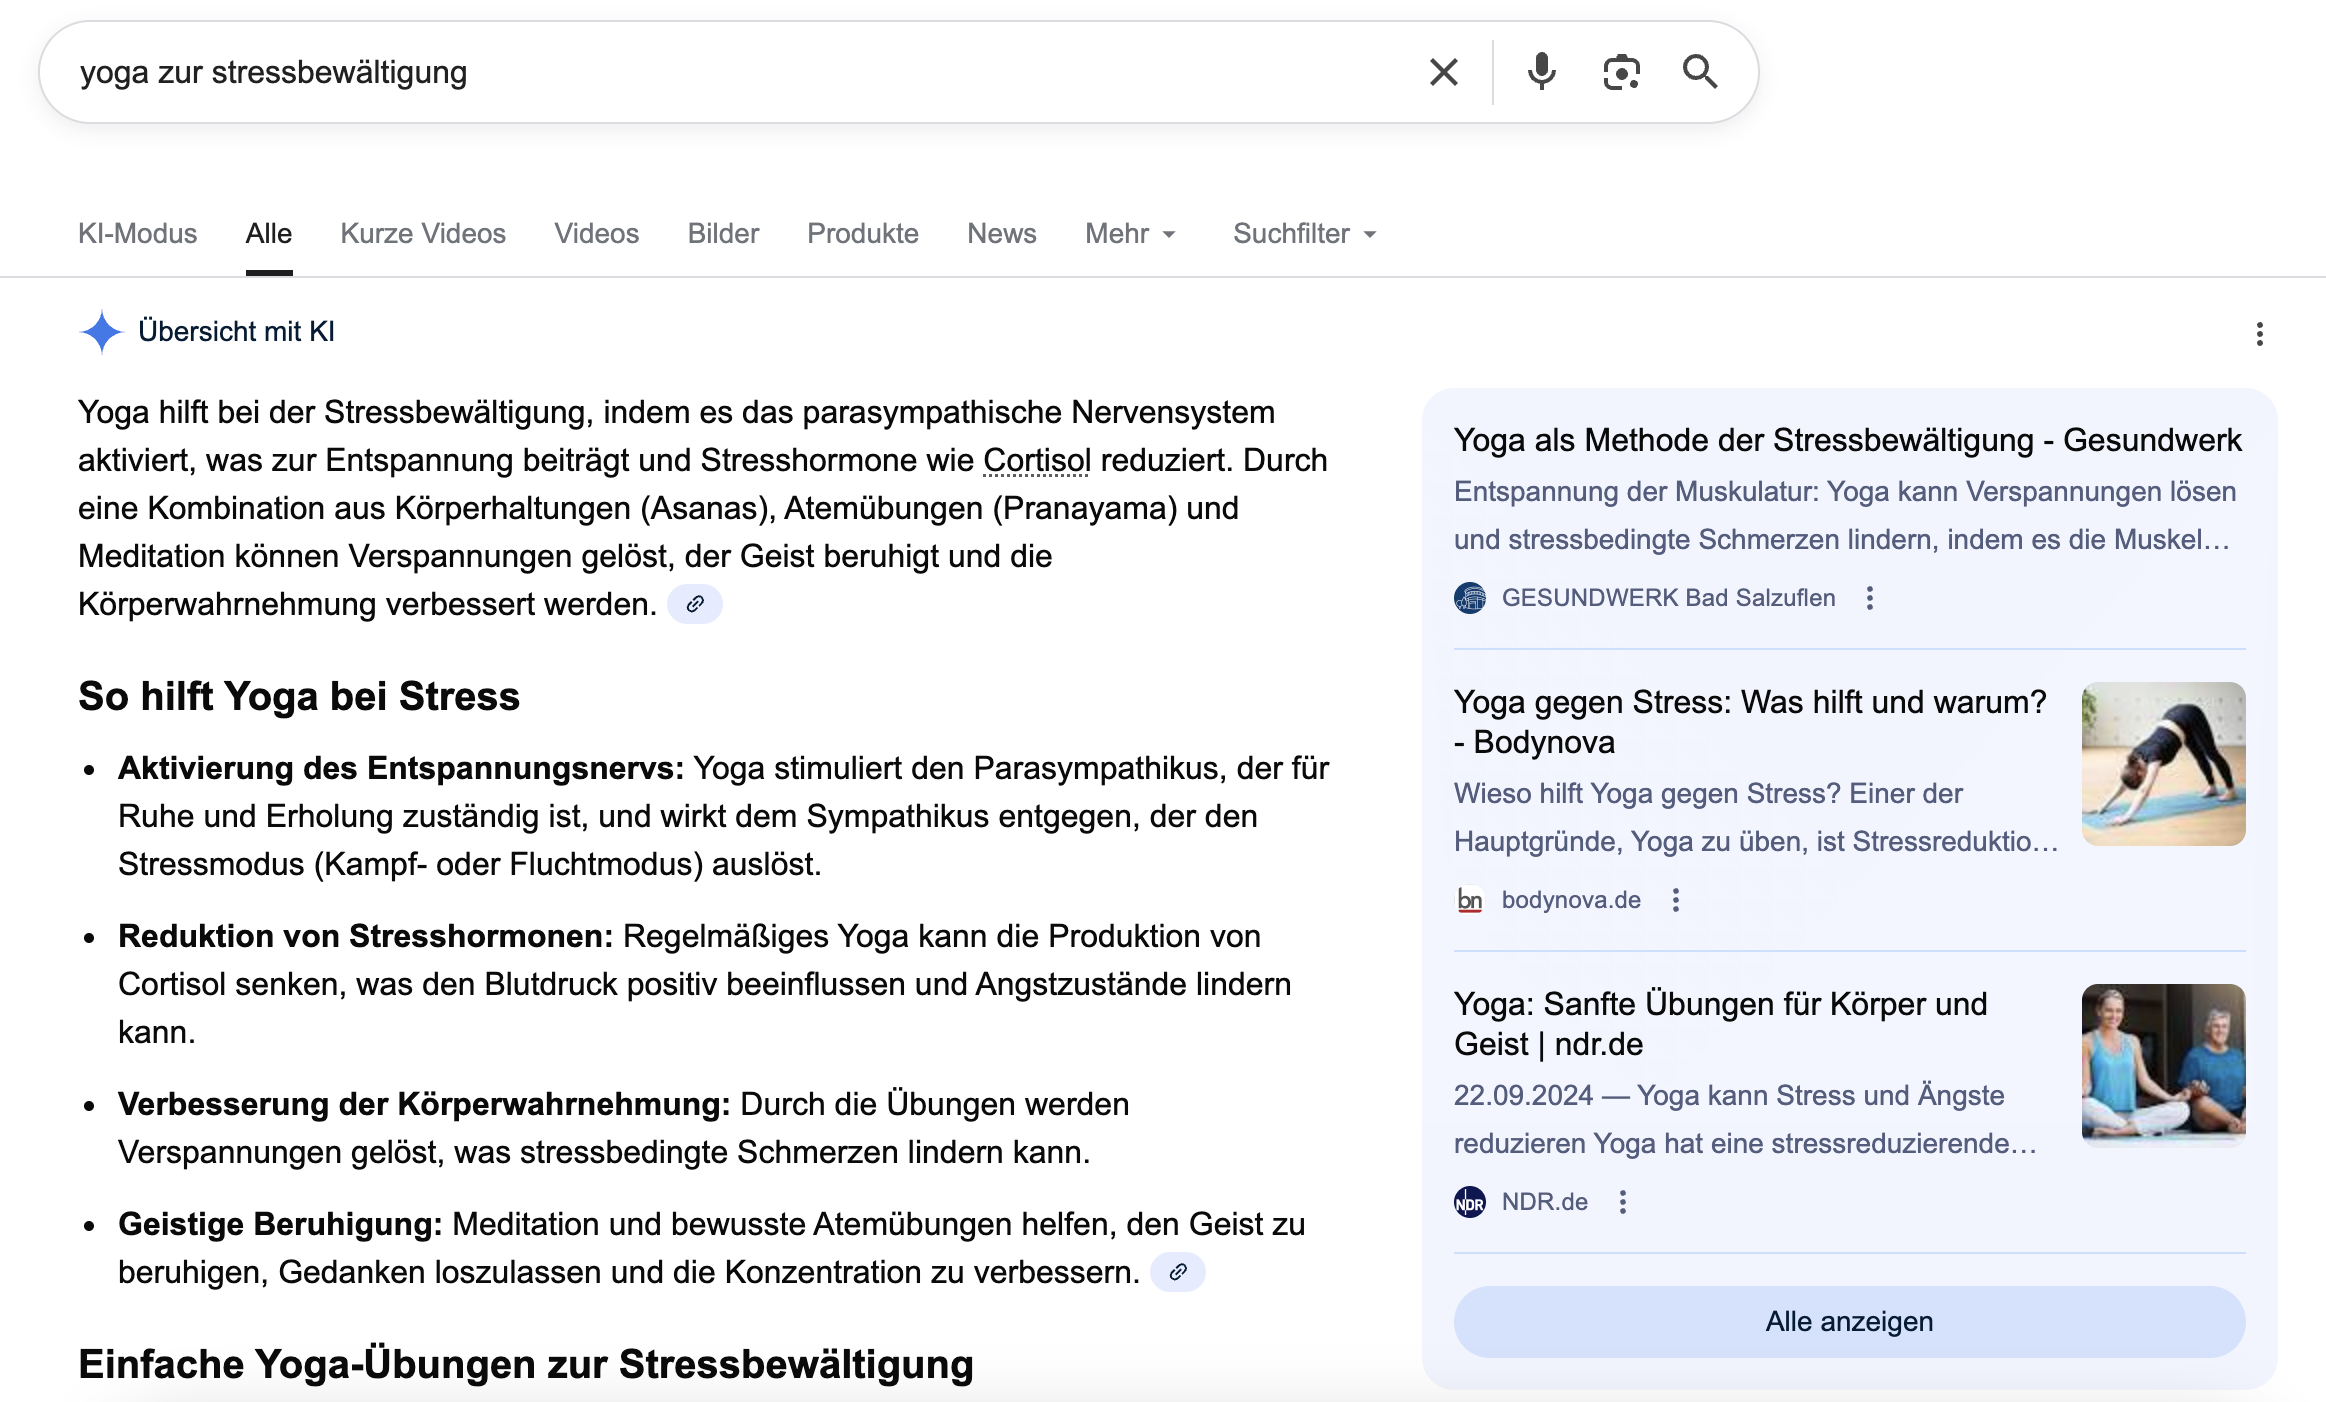Switch to the KI-Modus tab

pyautogui.click(x=138, y=234)
